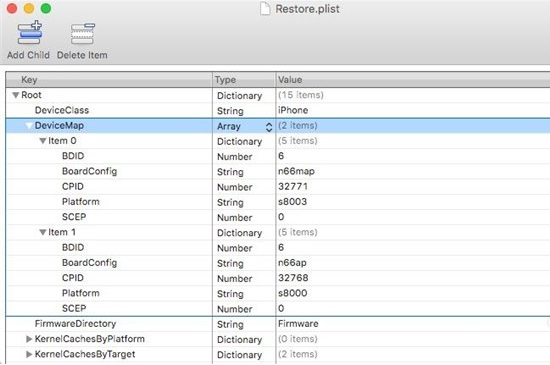Collapse the DeviceMap array triangle
The width and height of the screenshot is (550, 365).
(x=29, y=126)
